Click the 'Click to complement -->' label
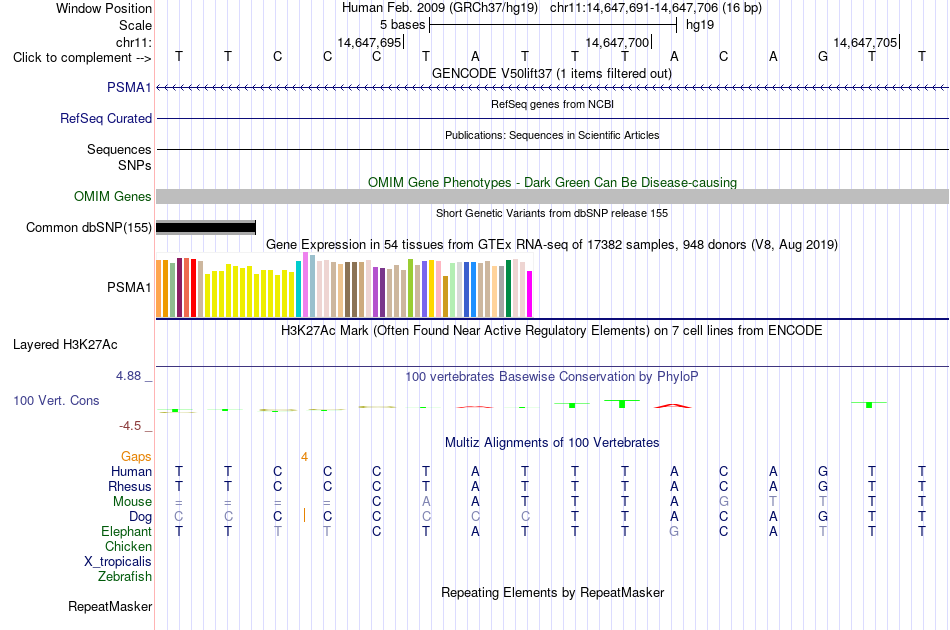950x630 pixels. pyautogui.click(x=82, y=58)
